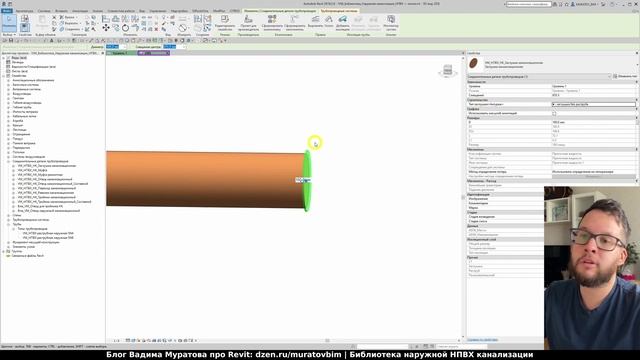Select the Modify arrow tool in ribbon
640x360 pixels.
(9, 22)
